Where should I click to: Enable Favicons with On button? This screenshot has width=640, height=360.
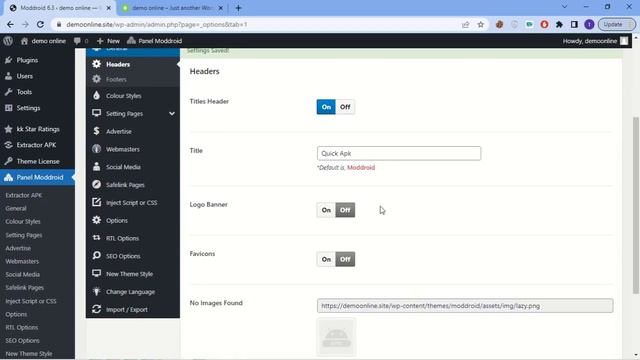coord(326,259)
